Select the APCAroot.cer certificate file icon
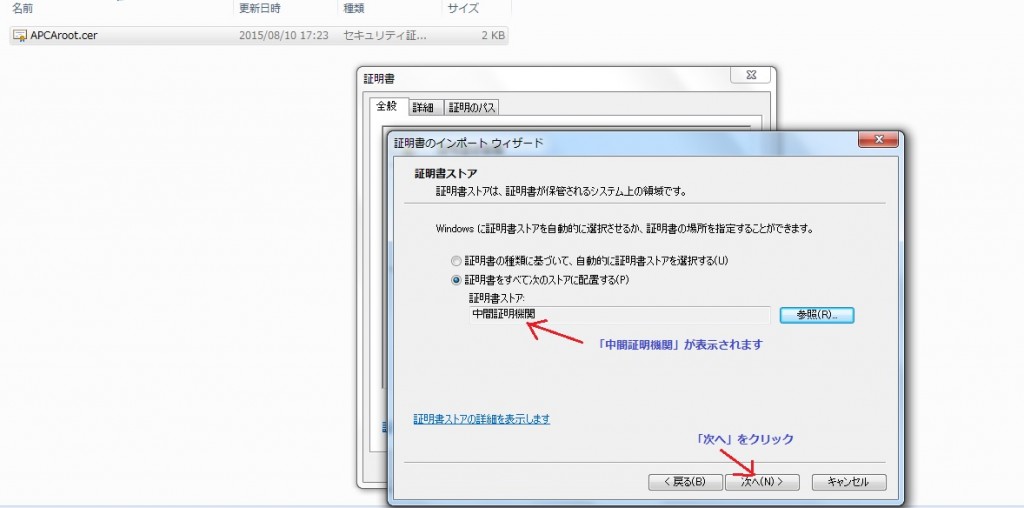 click(20, 35)
